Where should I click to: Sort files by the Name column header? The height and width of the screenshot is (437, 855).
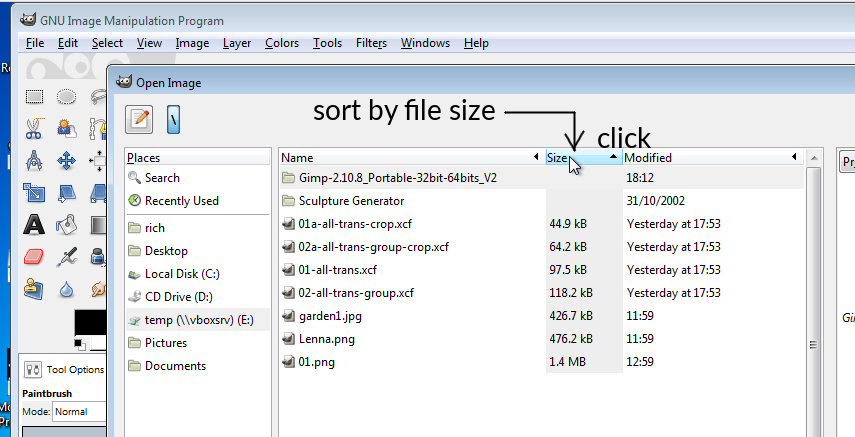click(x=412, y=158)
